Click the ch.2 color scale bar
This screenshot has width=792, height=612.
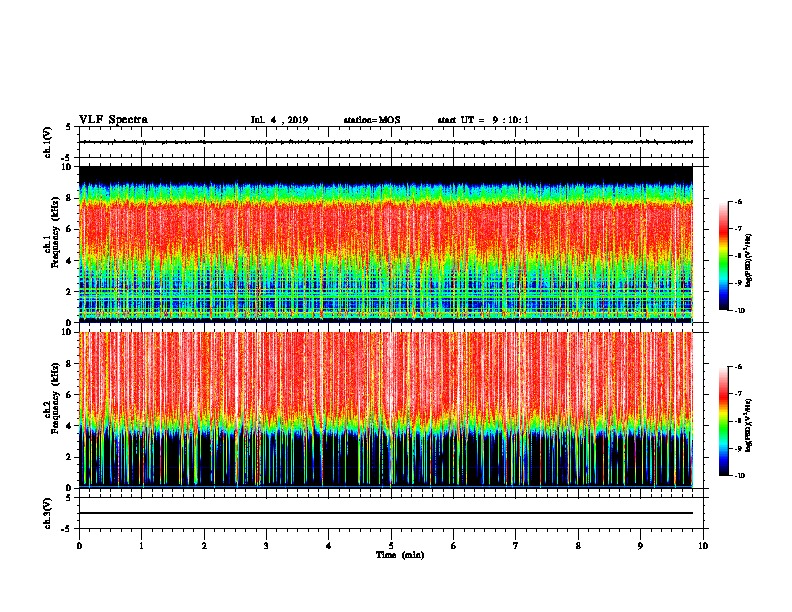723,421
